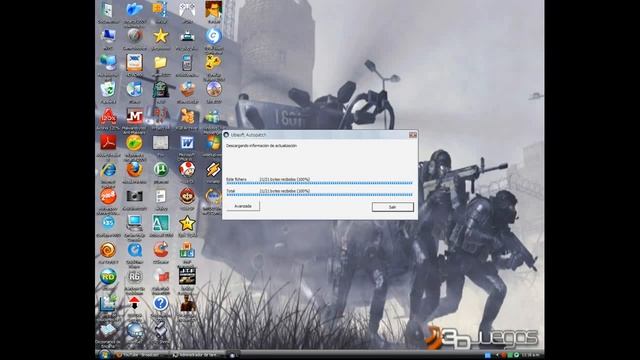Launch Winamp from the lightning bolt icon
Image resolution: width=640 pixels, height=360 pixels.
[x=213, y=169]
